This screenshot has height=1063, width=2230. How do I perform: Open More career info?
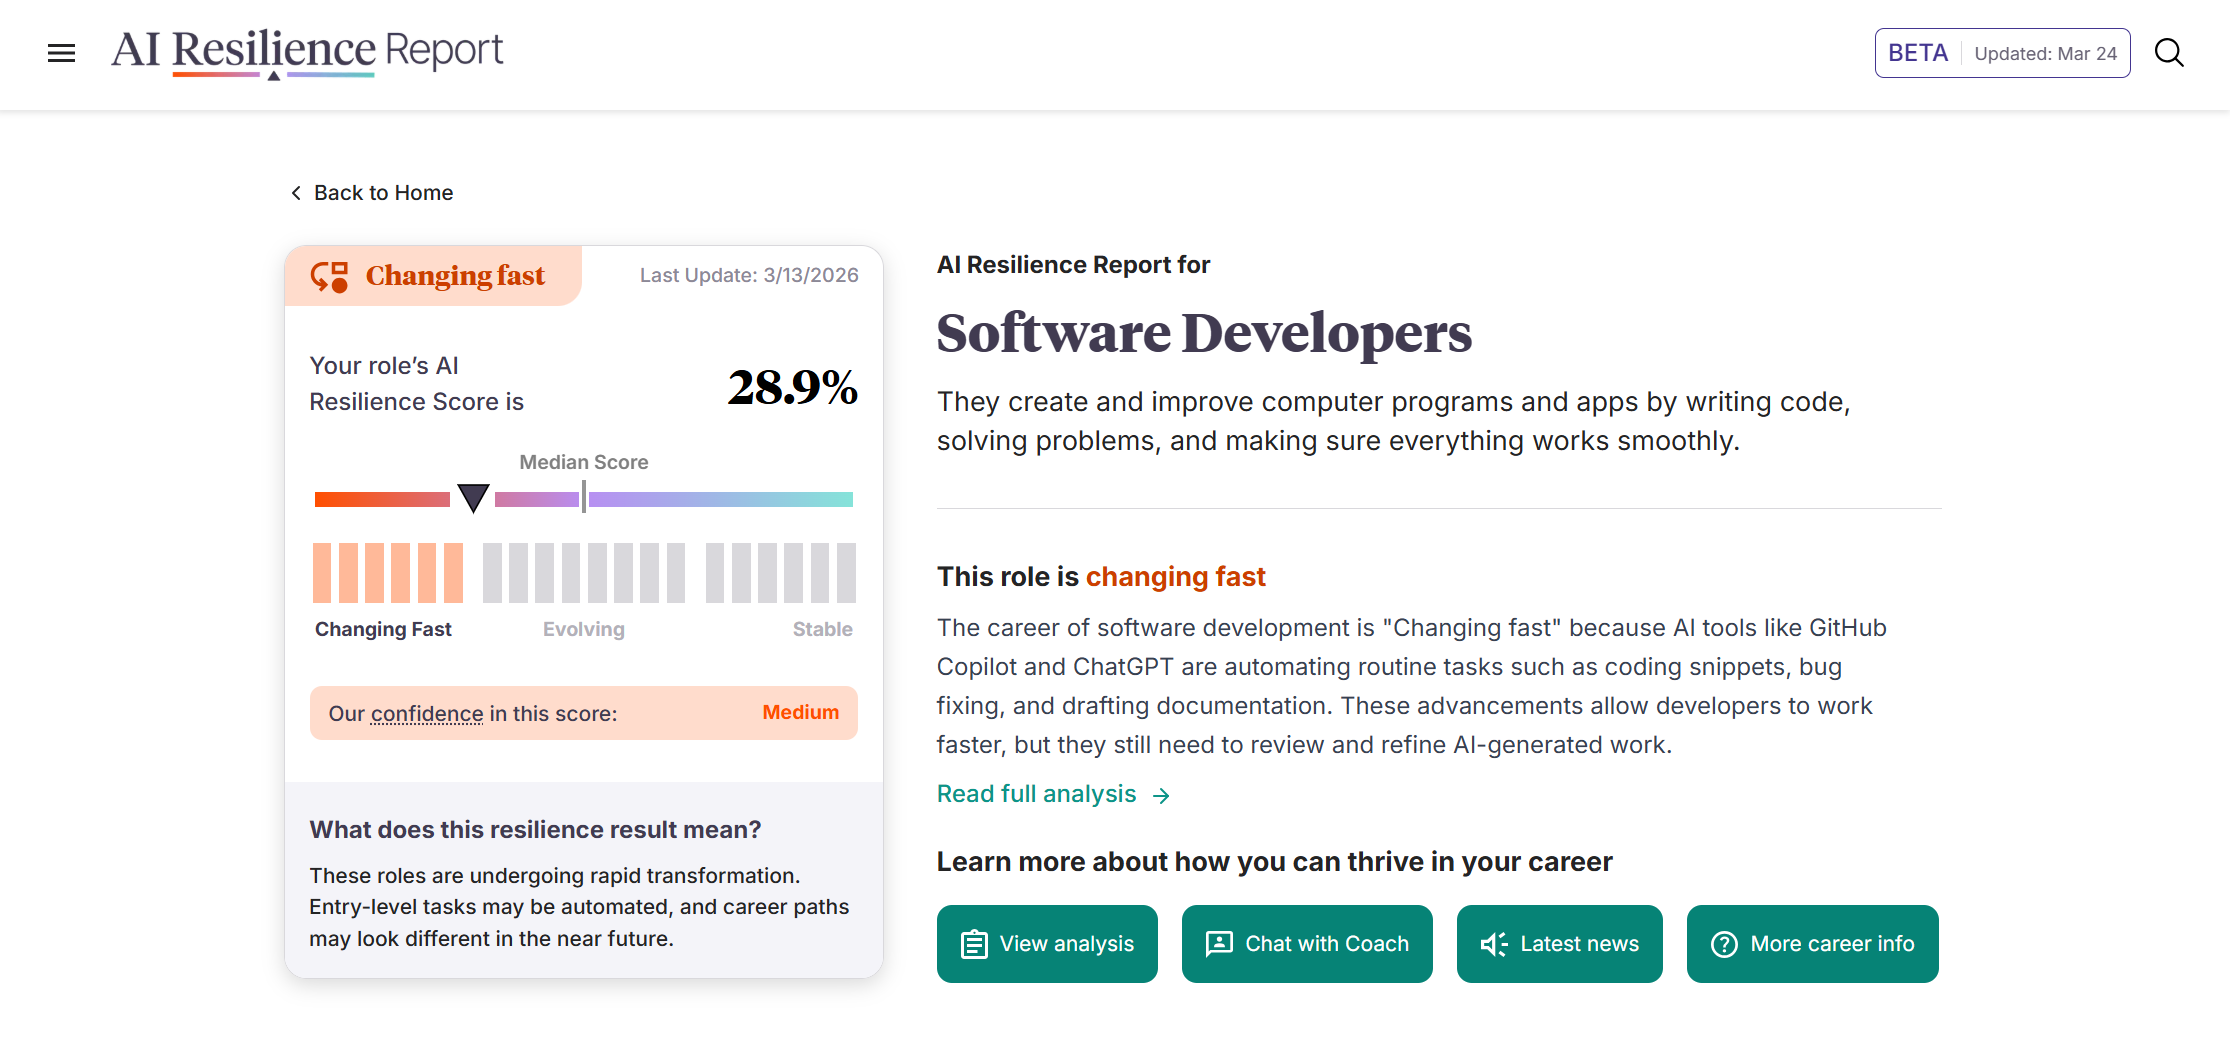coord(1812,943)
